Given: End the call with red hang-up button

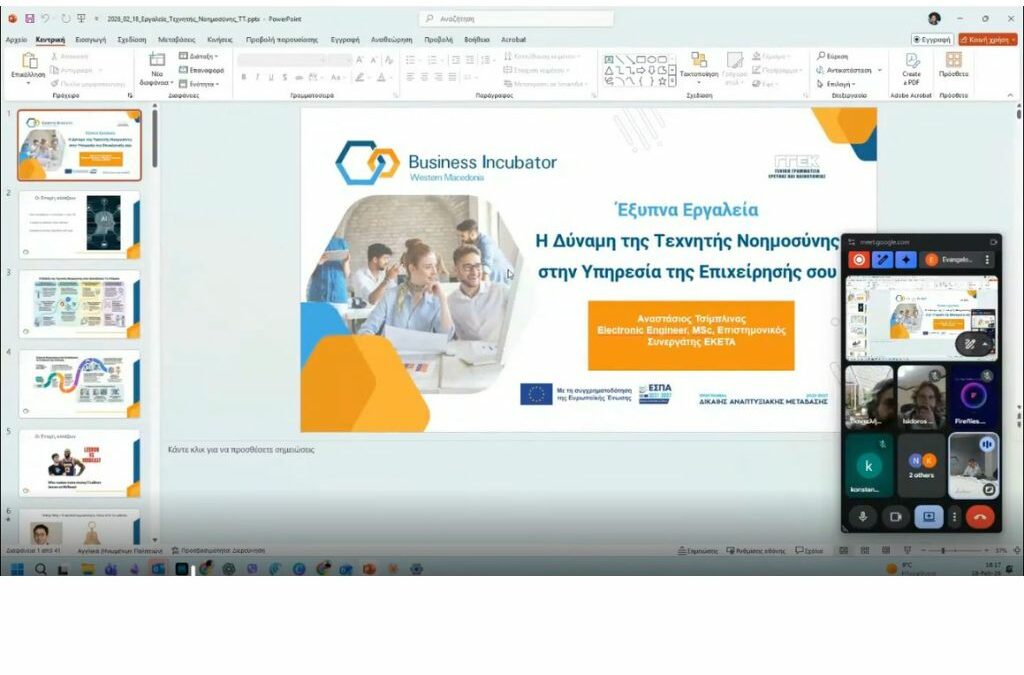Looking at the screenshot, I should (979, 517).
